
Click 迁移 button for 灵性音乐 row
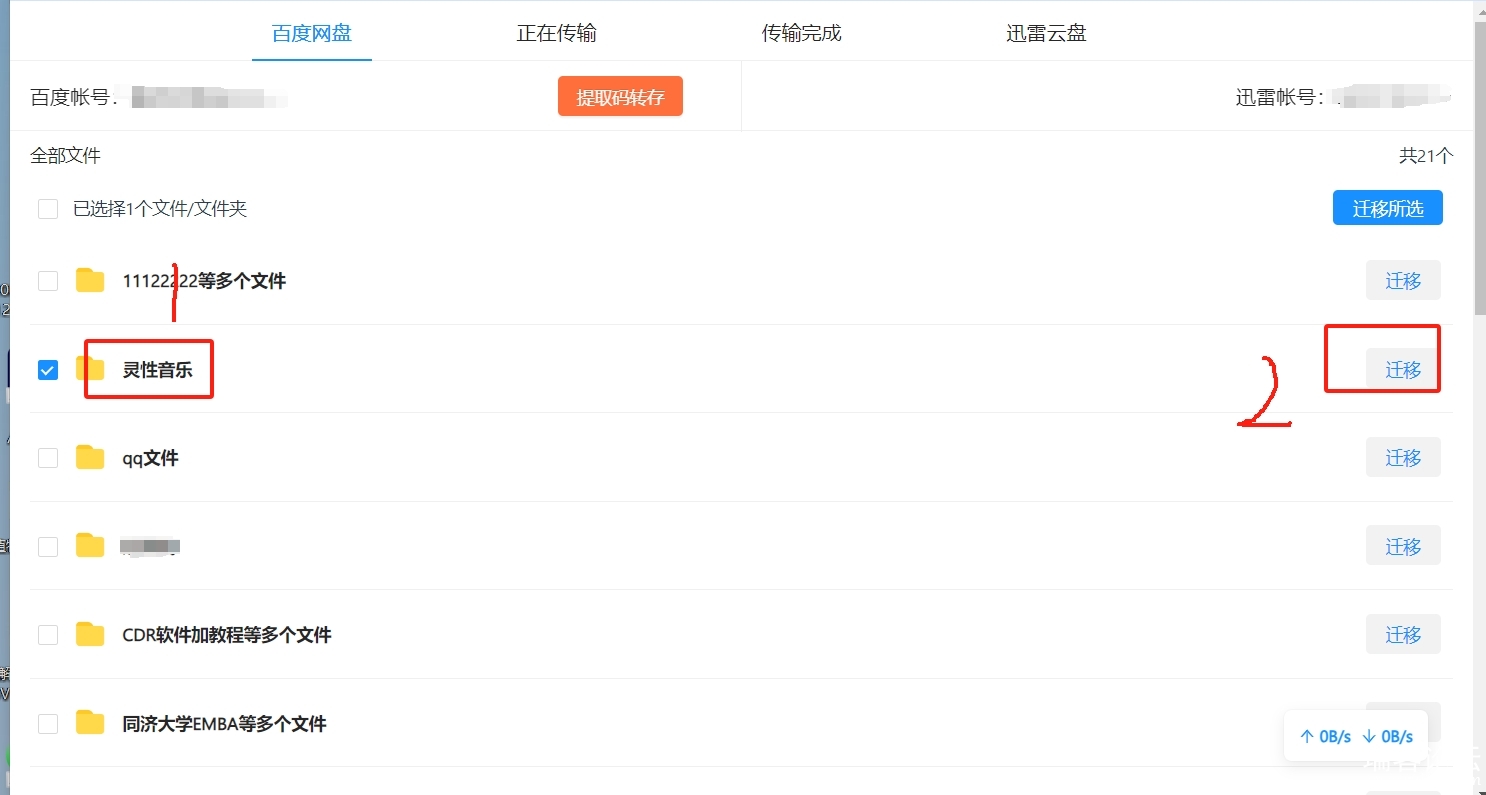[x=1402, y=370]
